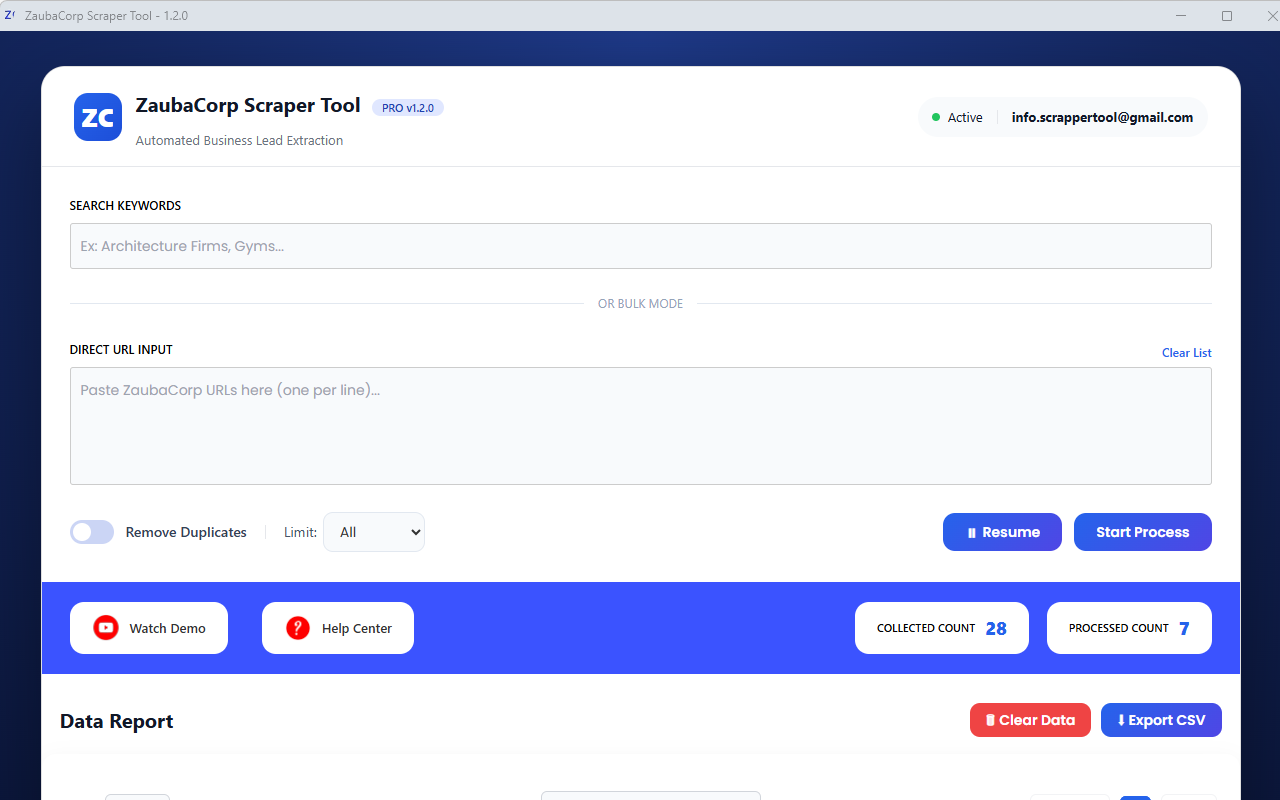Click the YouTube icon in Watch Demo

click(106, 628)
